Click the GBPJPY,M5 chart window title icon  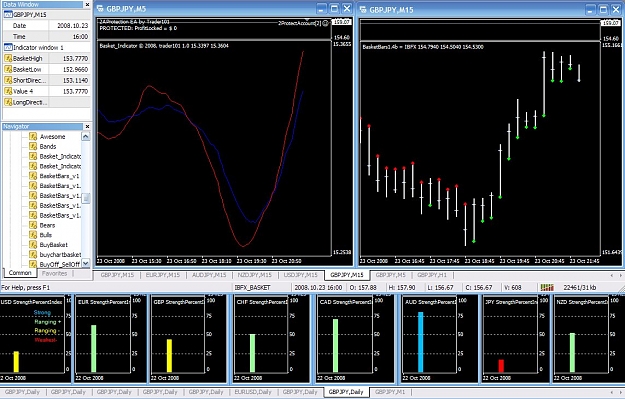click(100, 8)
